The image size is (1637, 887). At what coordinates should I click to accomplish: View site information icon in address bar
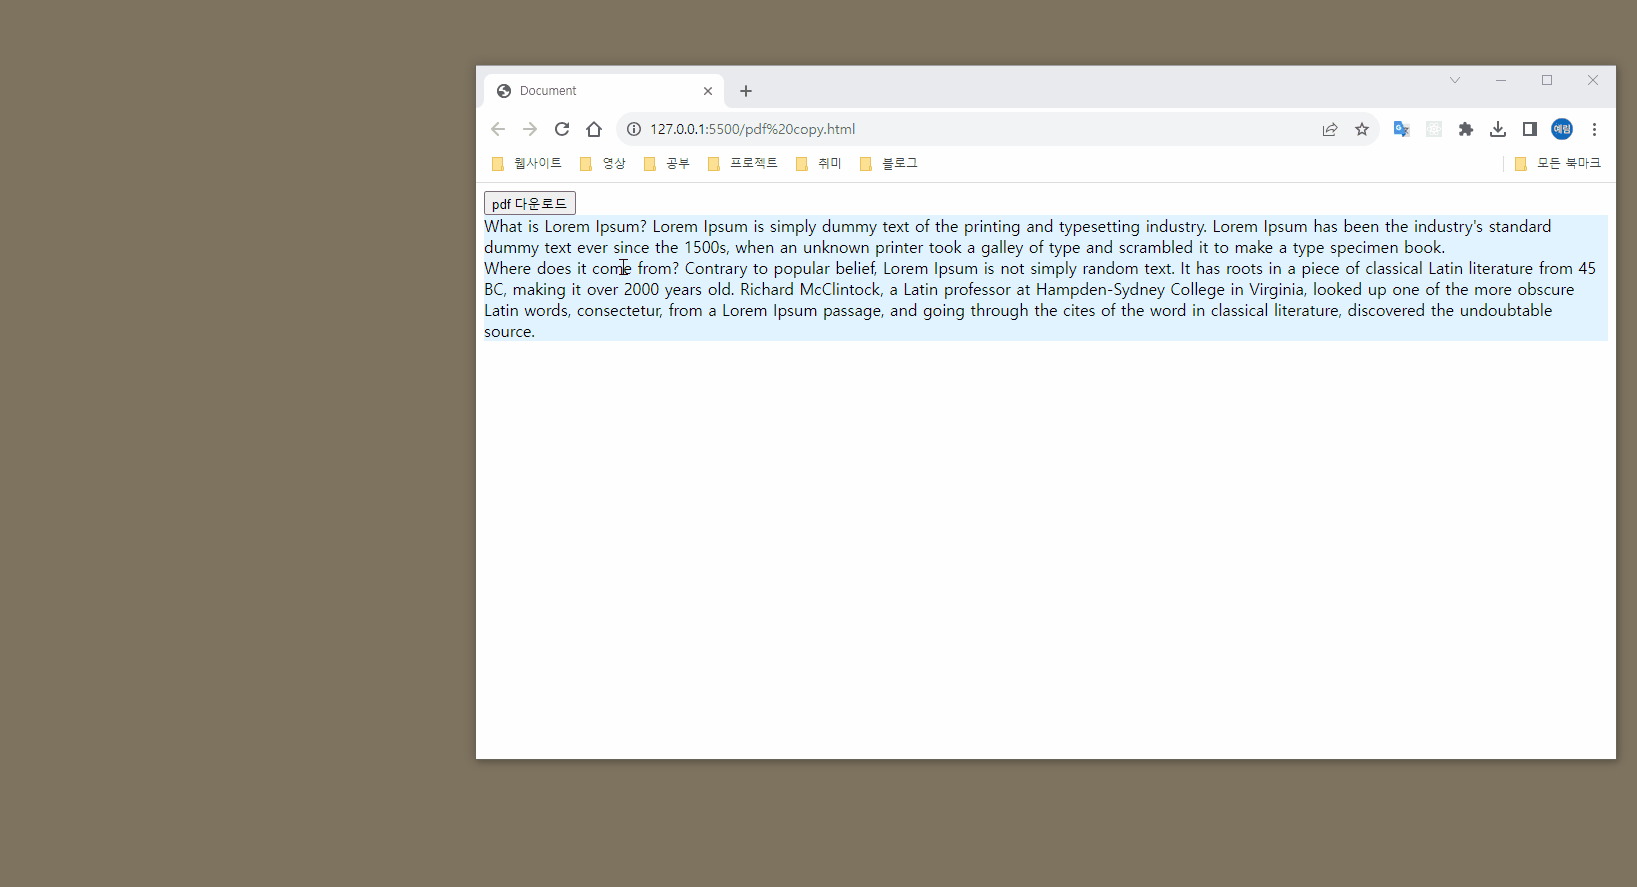(634, 129)
